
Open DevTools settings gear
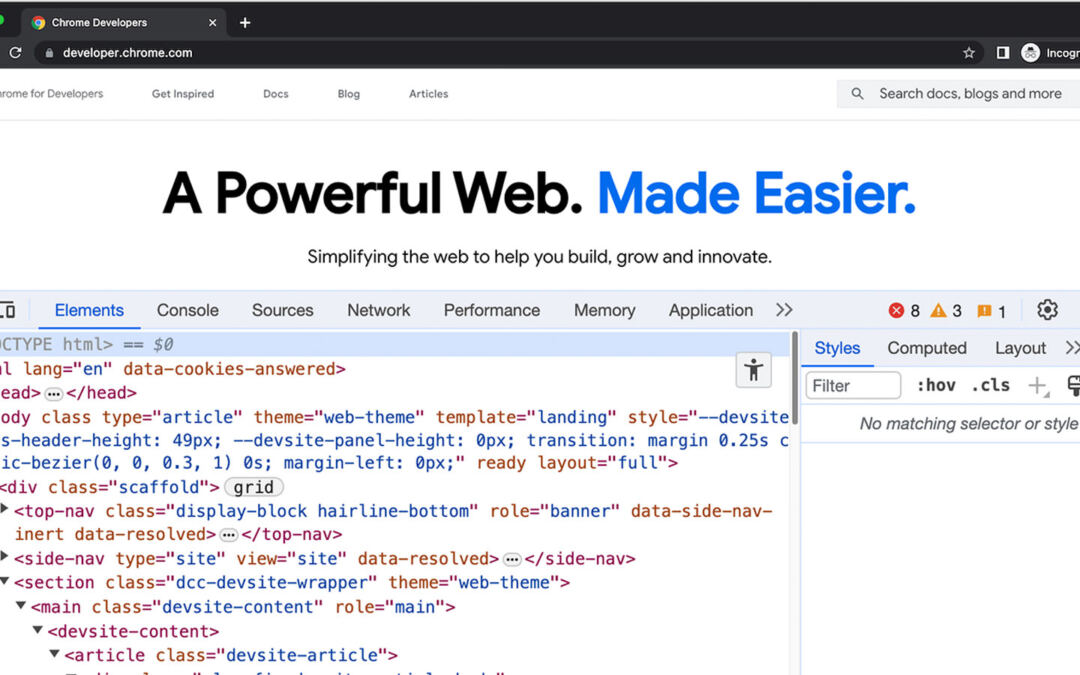pos(1047,310)
